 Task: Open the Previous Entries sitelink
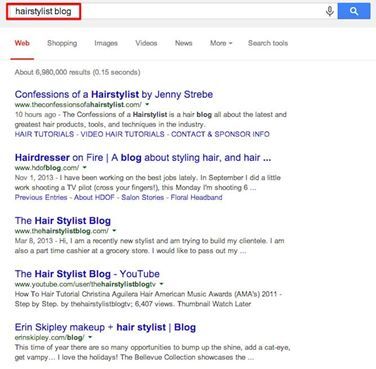tap(41, 197)
